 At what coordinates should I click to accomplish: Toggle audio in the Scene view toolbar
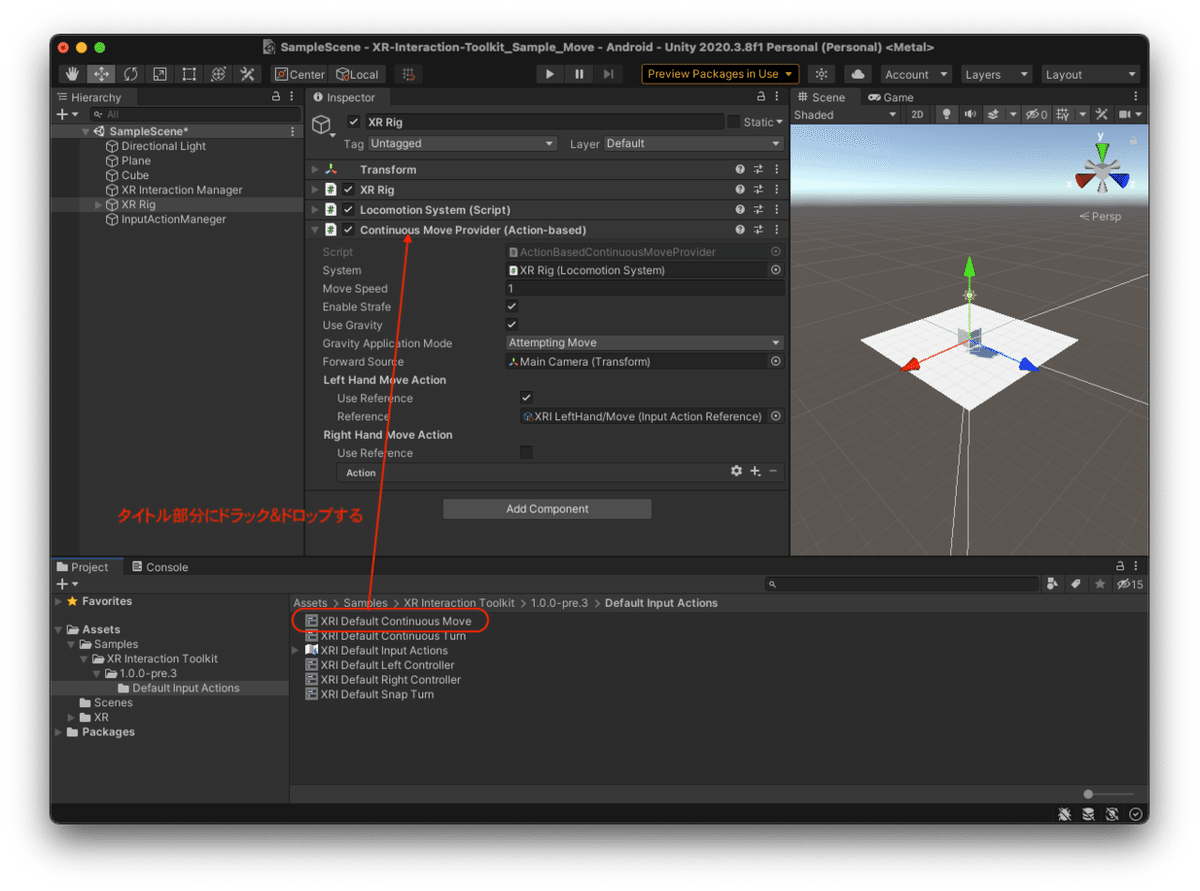coord(970,114)
